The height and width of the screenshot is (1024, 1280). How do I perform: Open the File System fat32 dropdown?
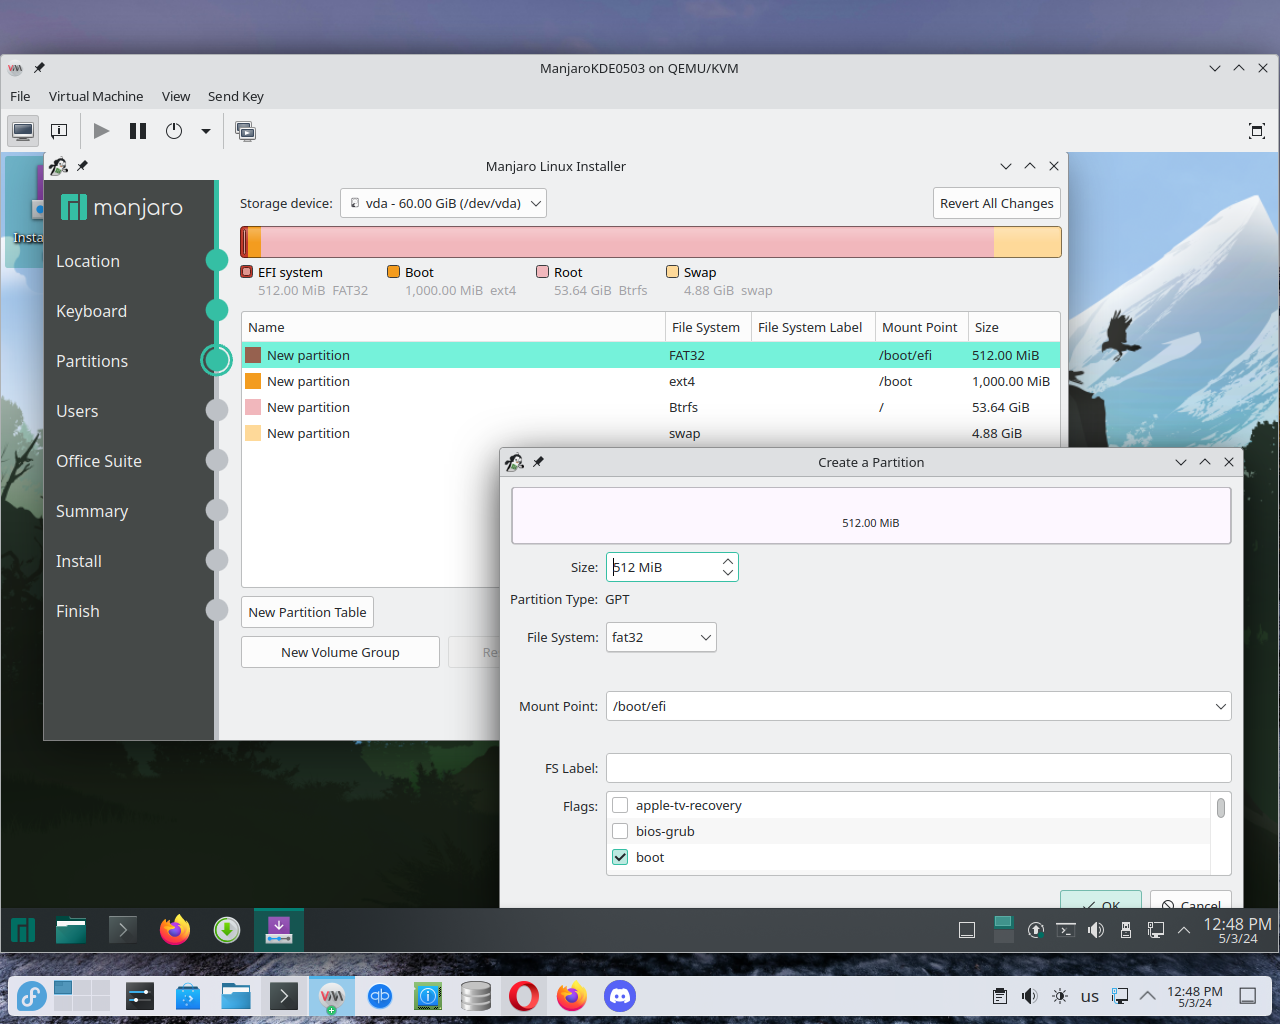(661, 637)
